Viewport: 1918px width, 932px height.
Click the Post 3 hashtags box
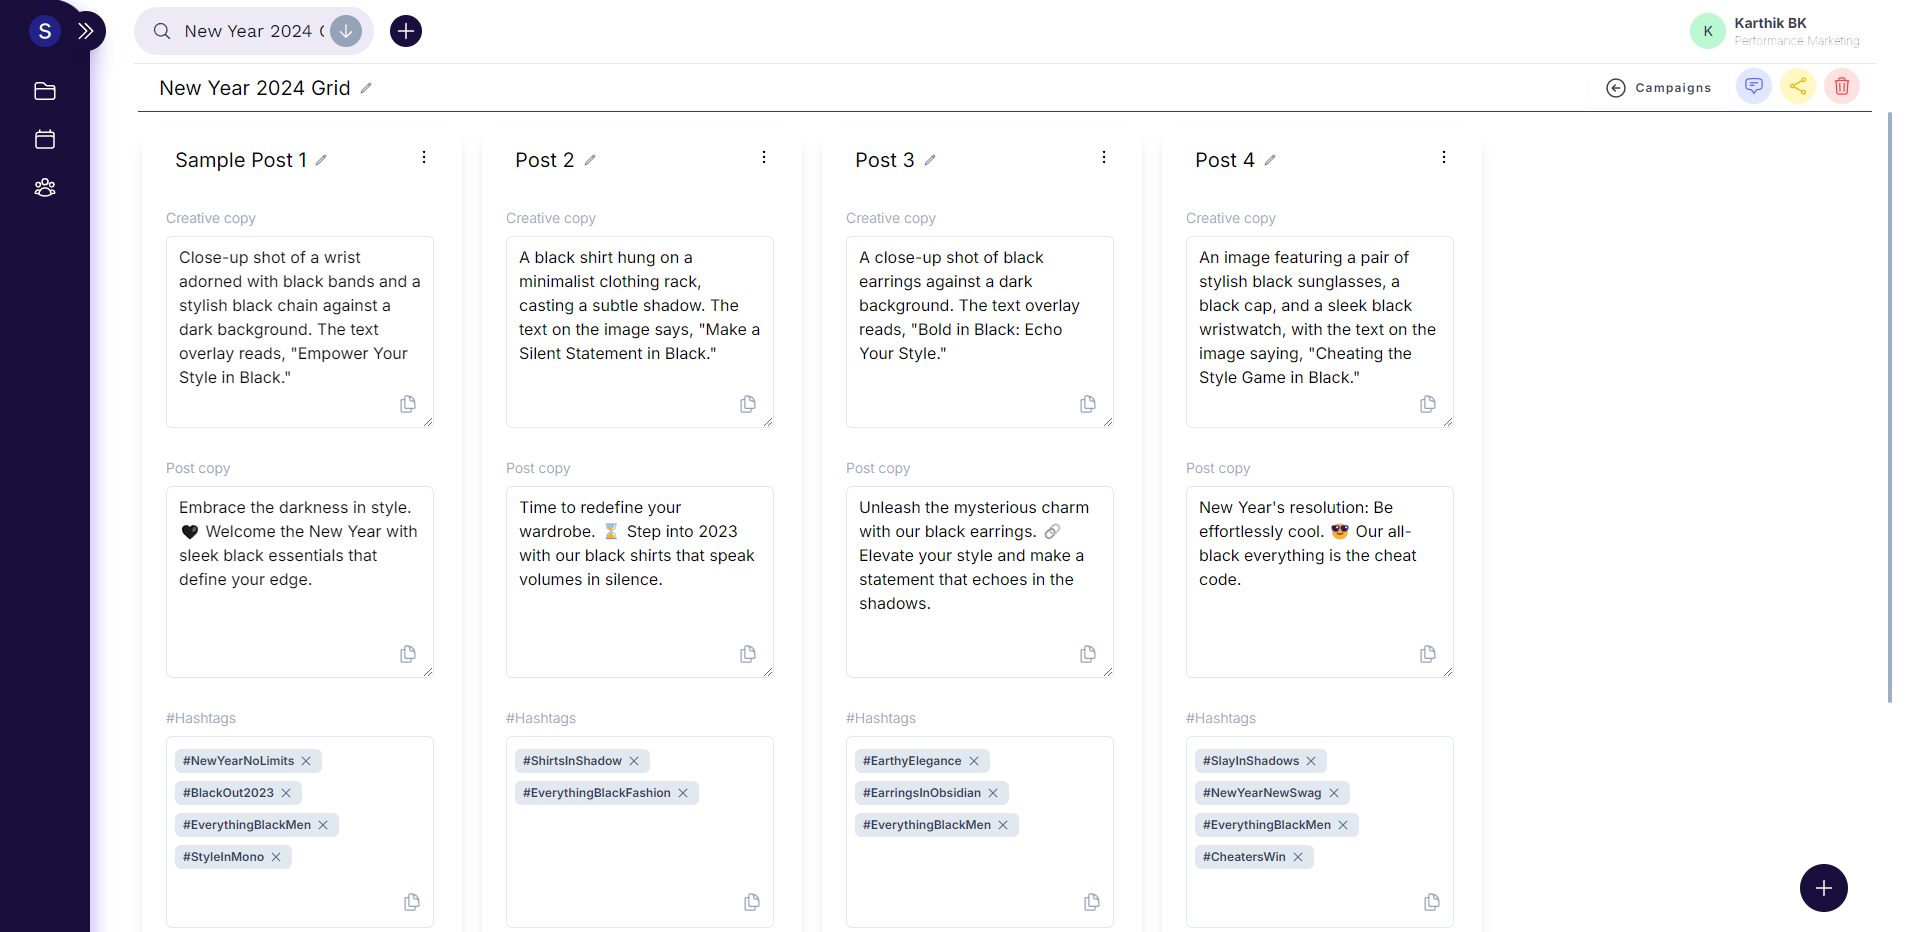(x=980, y=832)
